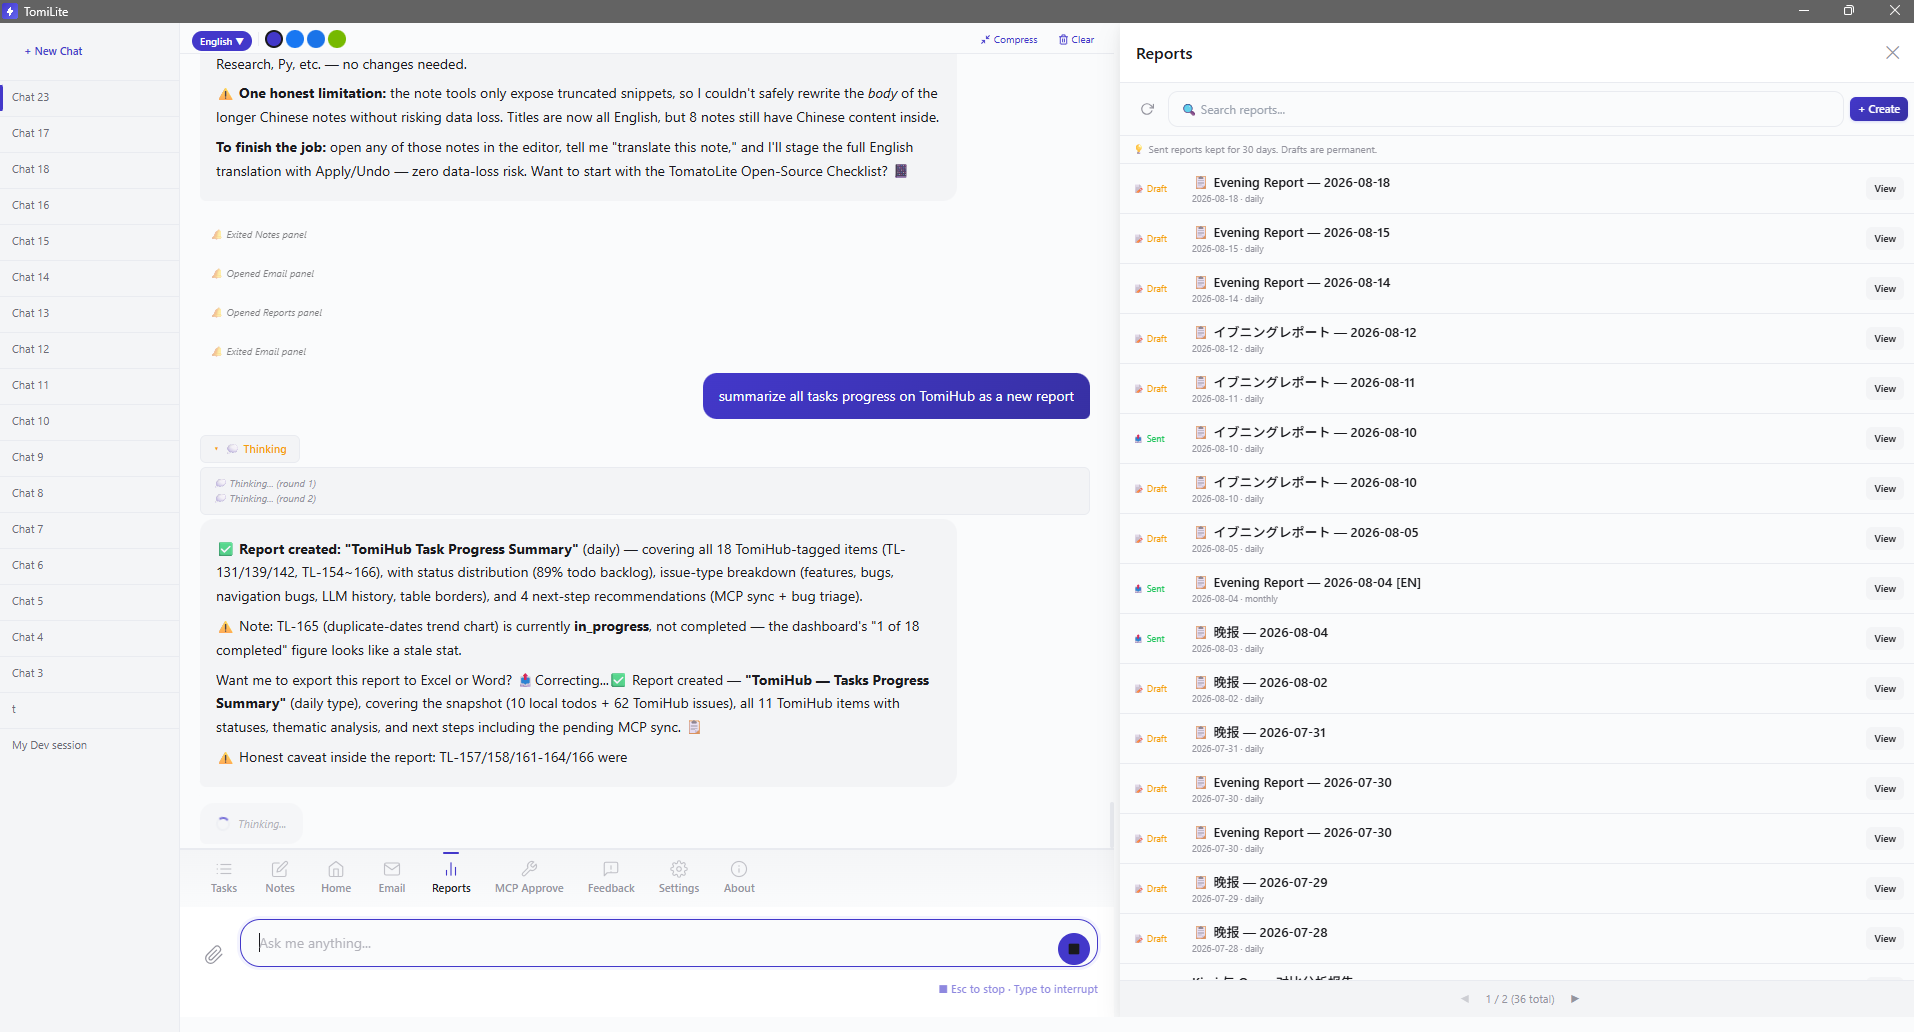Click the paperclip attach-file icon
This screenshot has height=1032, width=1914.
(x=214, y=954)
